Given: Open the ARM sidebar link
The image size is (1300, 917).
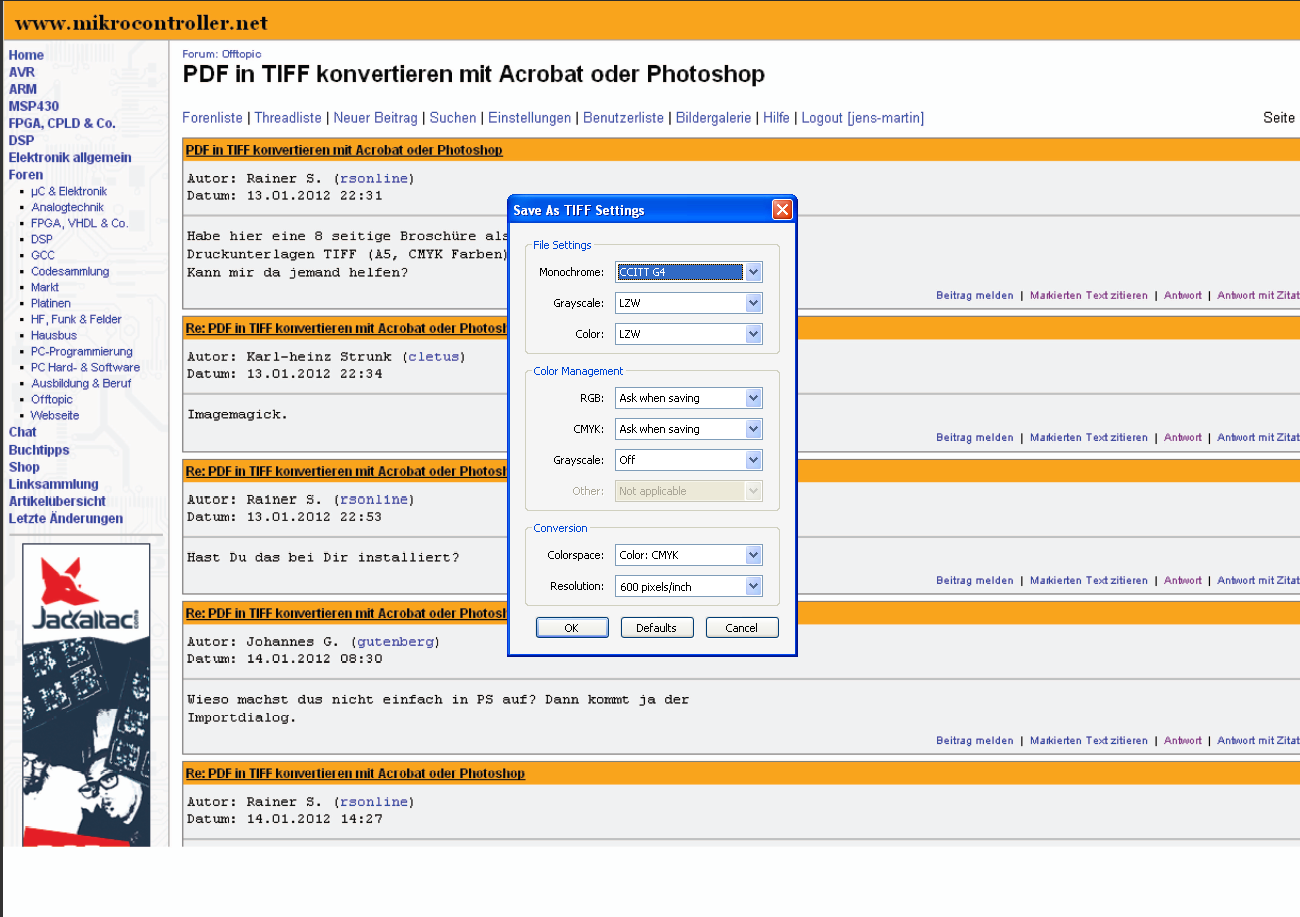Looking at the screenshot, I should tap(22, 89).
